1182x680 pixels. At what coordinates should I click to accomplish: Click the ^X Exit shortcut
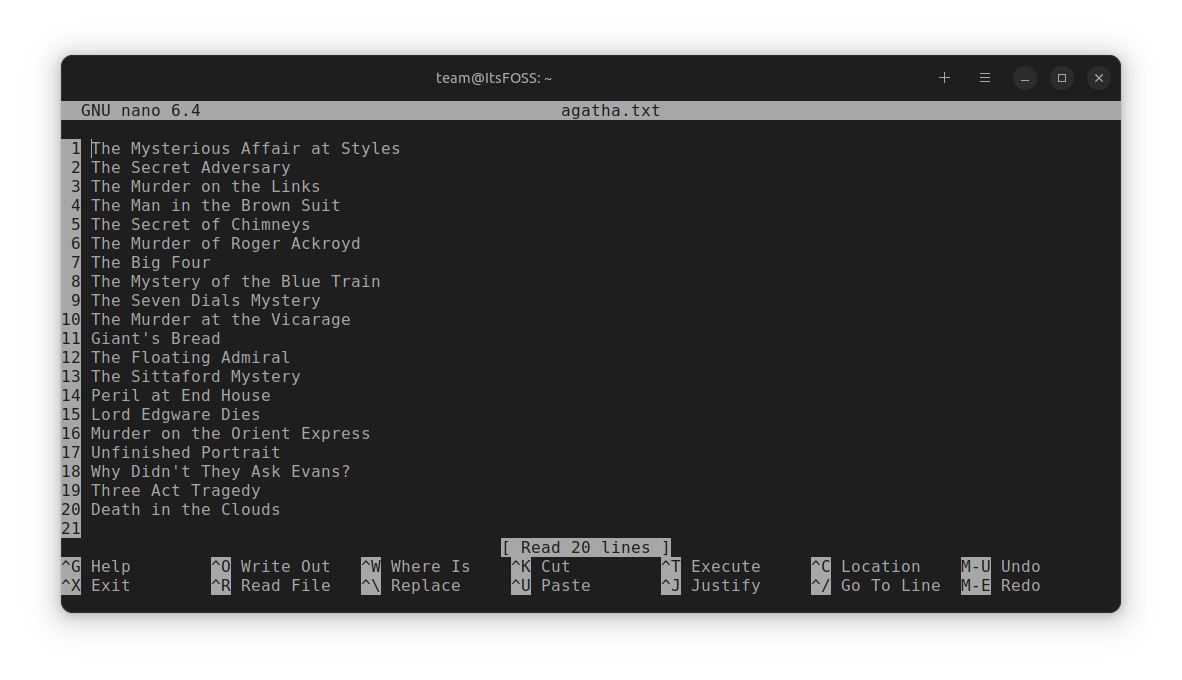tap(96, 586)
